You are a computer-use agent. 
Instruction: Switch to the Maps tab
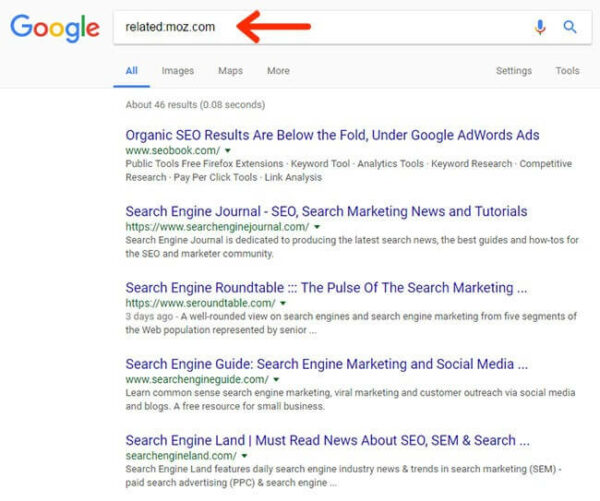coord(230,71)
